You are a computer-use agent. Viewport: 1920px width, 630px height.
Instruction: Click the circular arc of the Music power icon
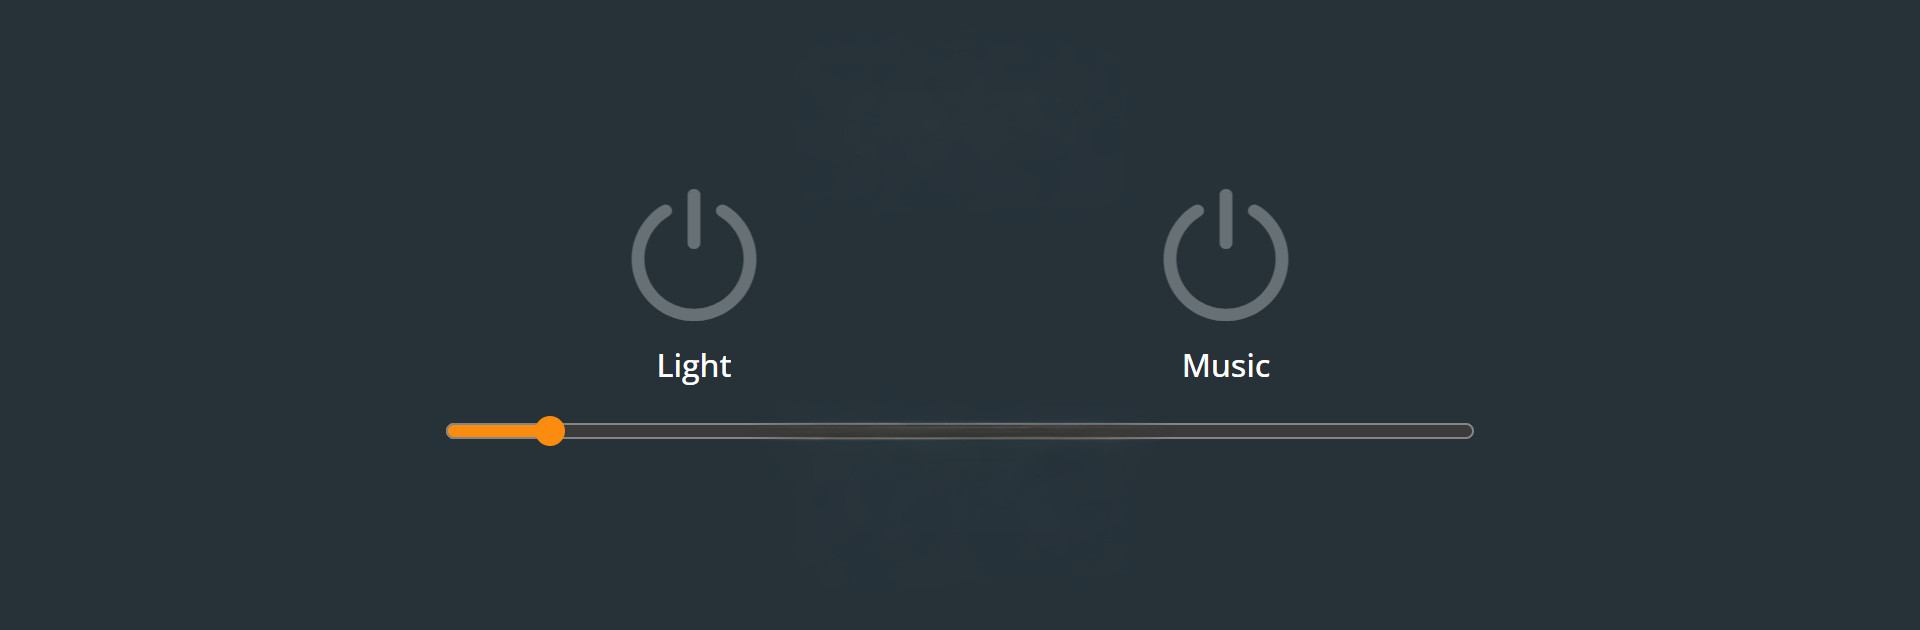(1226, 315)
